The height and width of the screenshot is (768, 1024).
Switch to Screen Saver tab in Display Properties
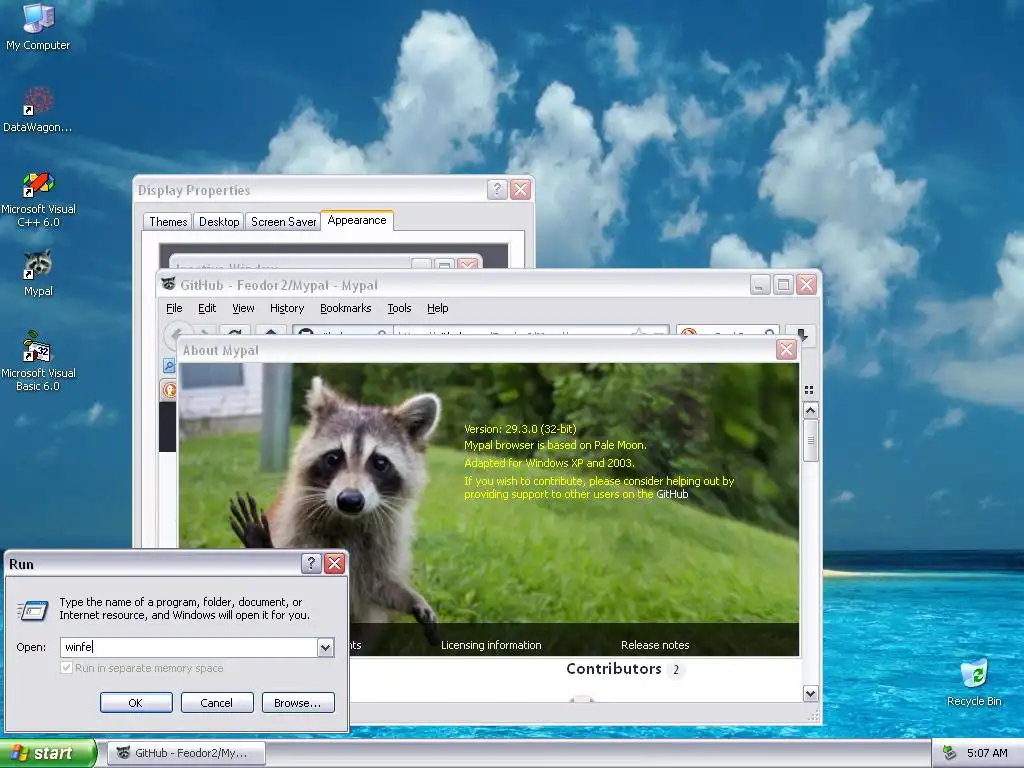coord(283,222)
